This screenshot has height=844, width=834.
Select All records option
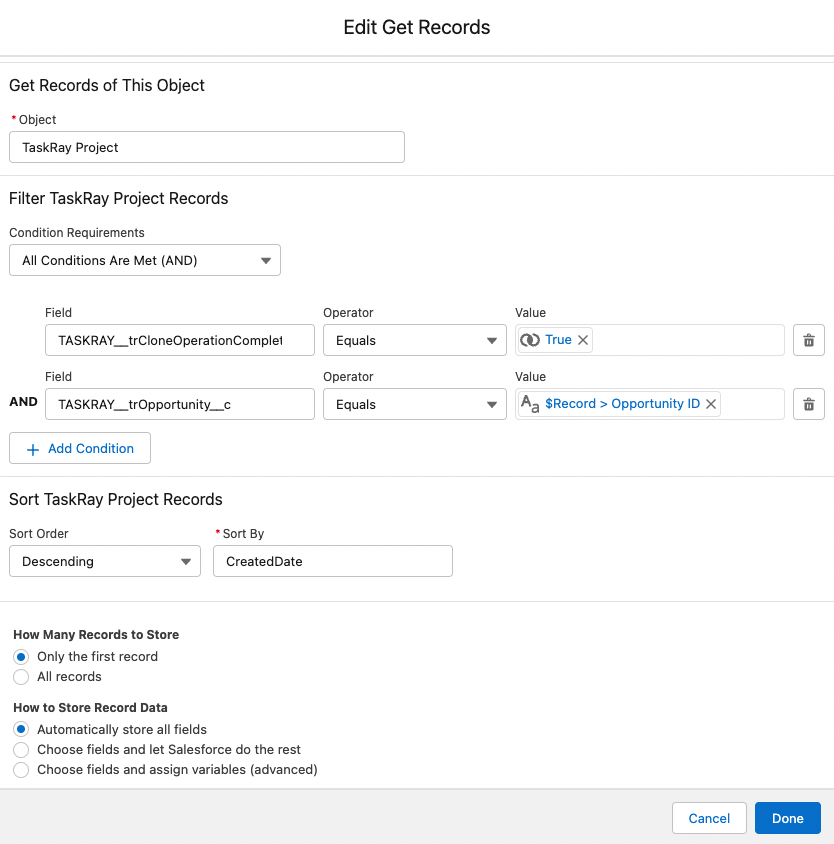pos(21,677)
